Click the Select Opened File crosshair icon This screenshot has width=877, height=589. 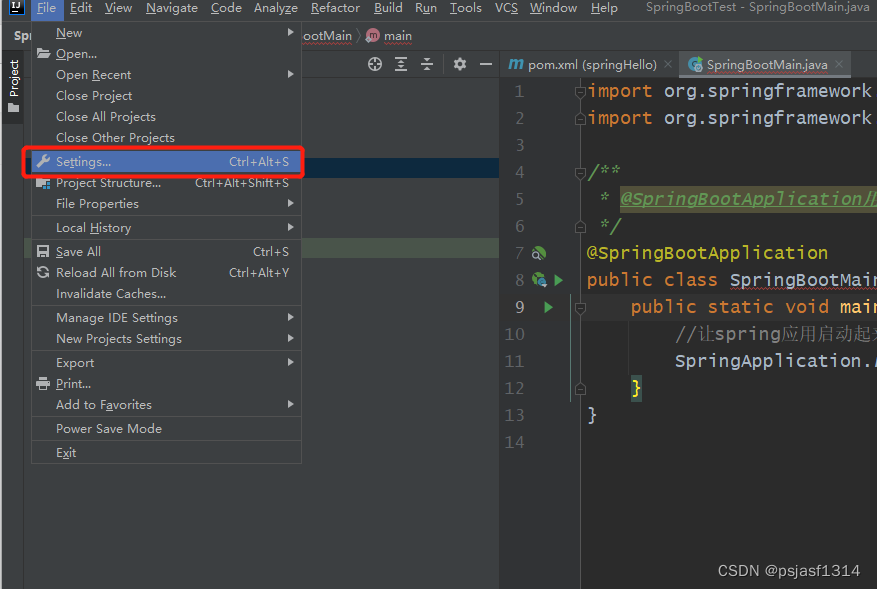tap(375, 64)
